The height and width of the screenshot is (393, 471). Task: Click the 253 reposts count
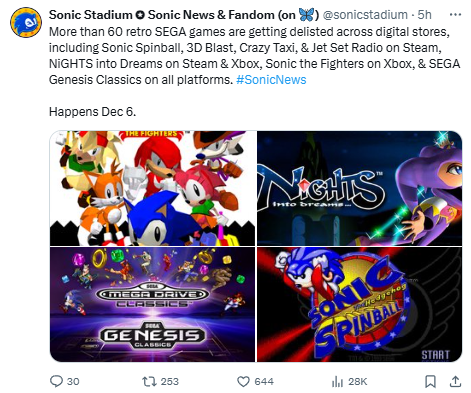pos(170,381)
